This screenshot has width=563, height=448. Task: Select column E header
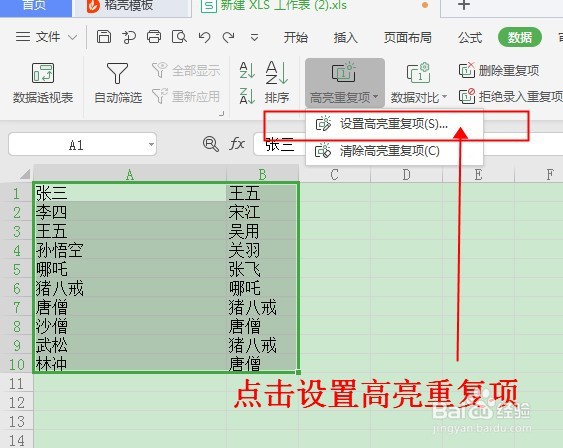click(x=478, y=174)
